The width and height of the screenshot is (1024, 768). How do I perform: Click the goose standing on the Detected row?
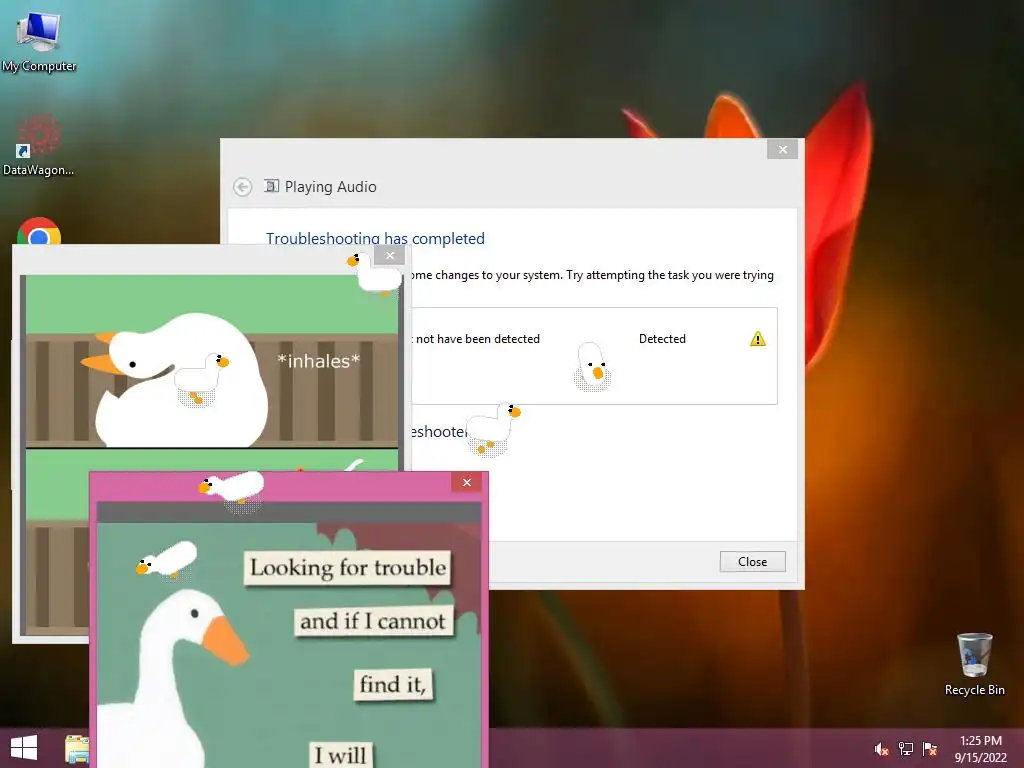(592, 366)
